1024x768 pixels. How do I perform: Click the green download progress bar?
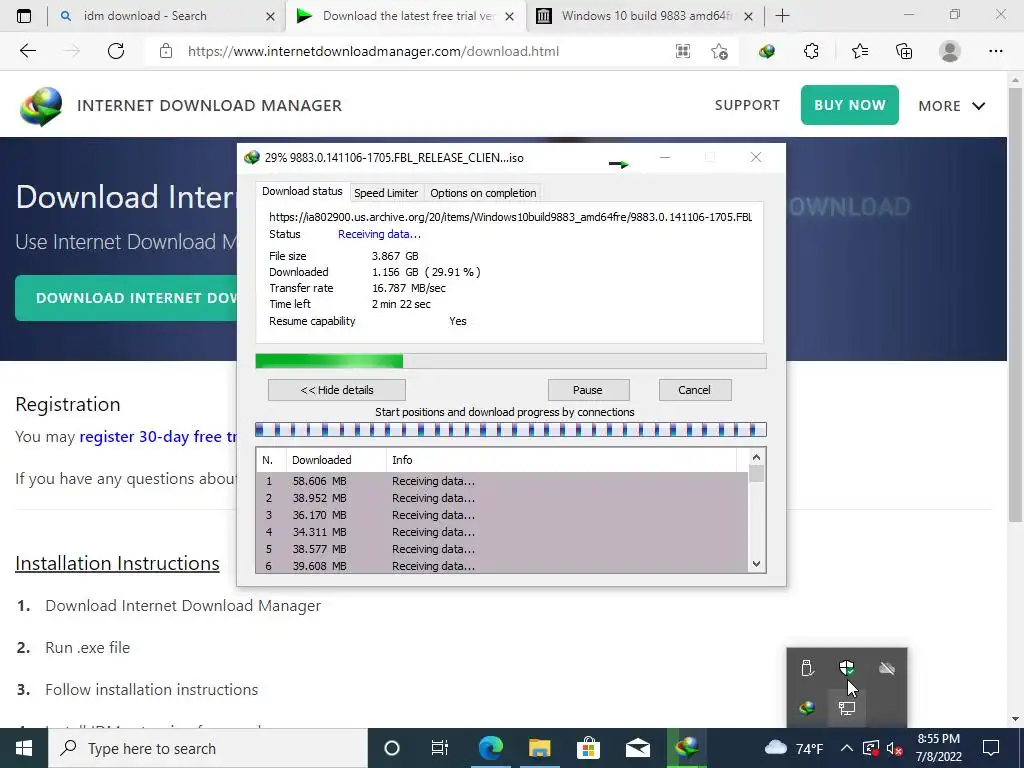pos(511,361)
